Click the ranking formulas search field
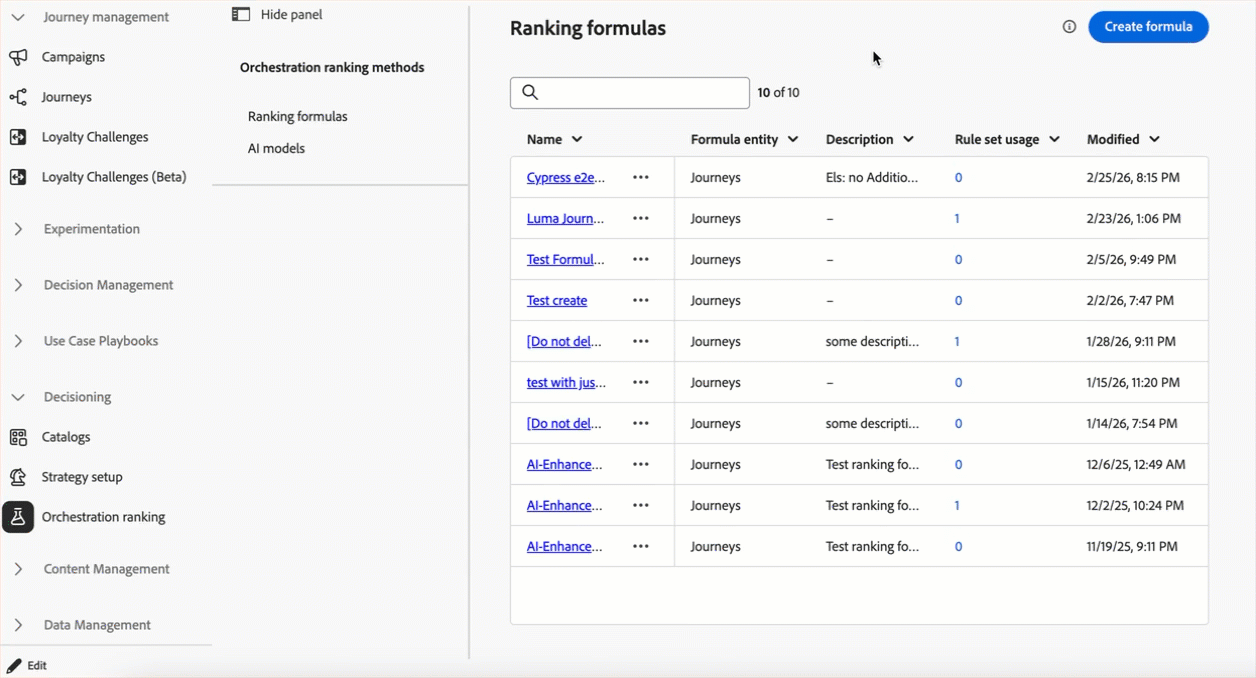Screen dimensions: 1256x678 [640, 93]
